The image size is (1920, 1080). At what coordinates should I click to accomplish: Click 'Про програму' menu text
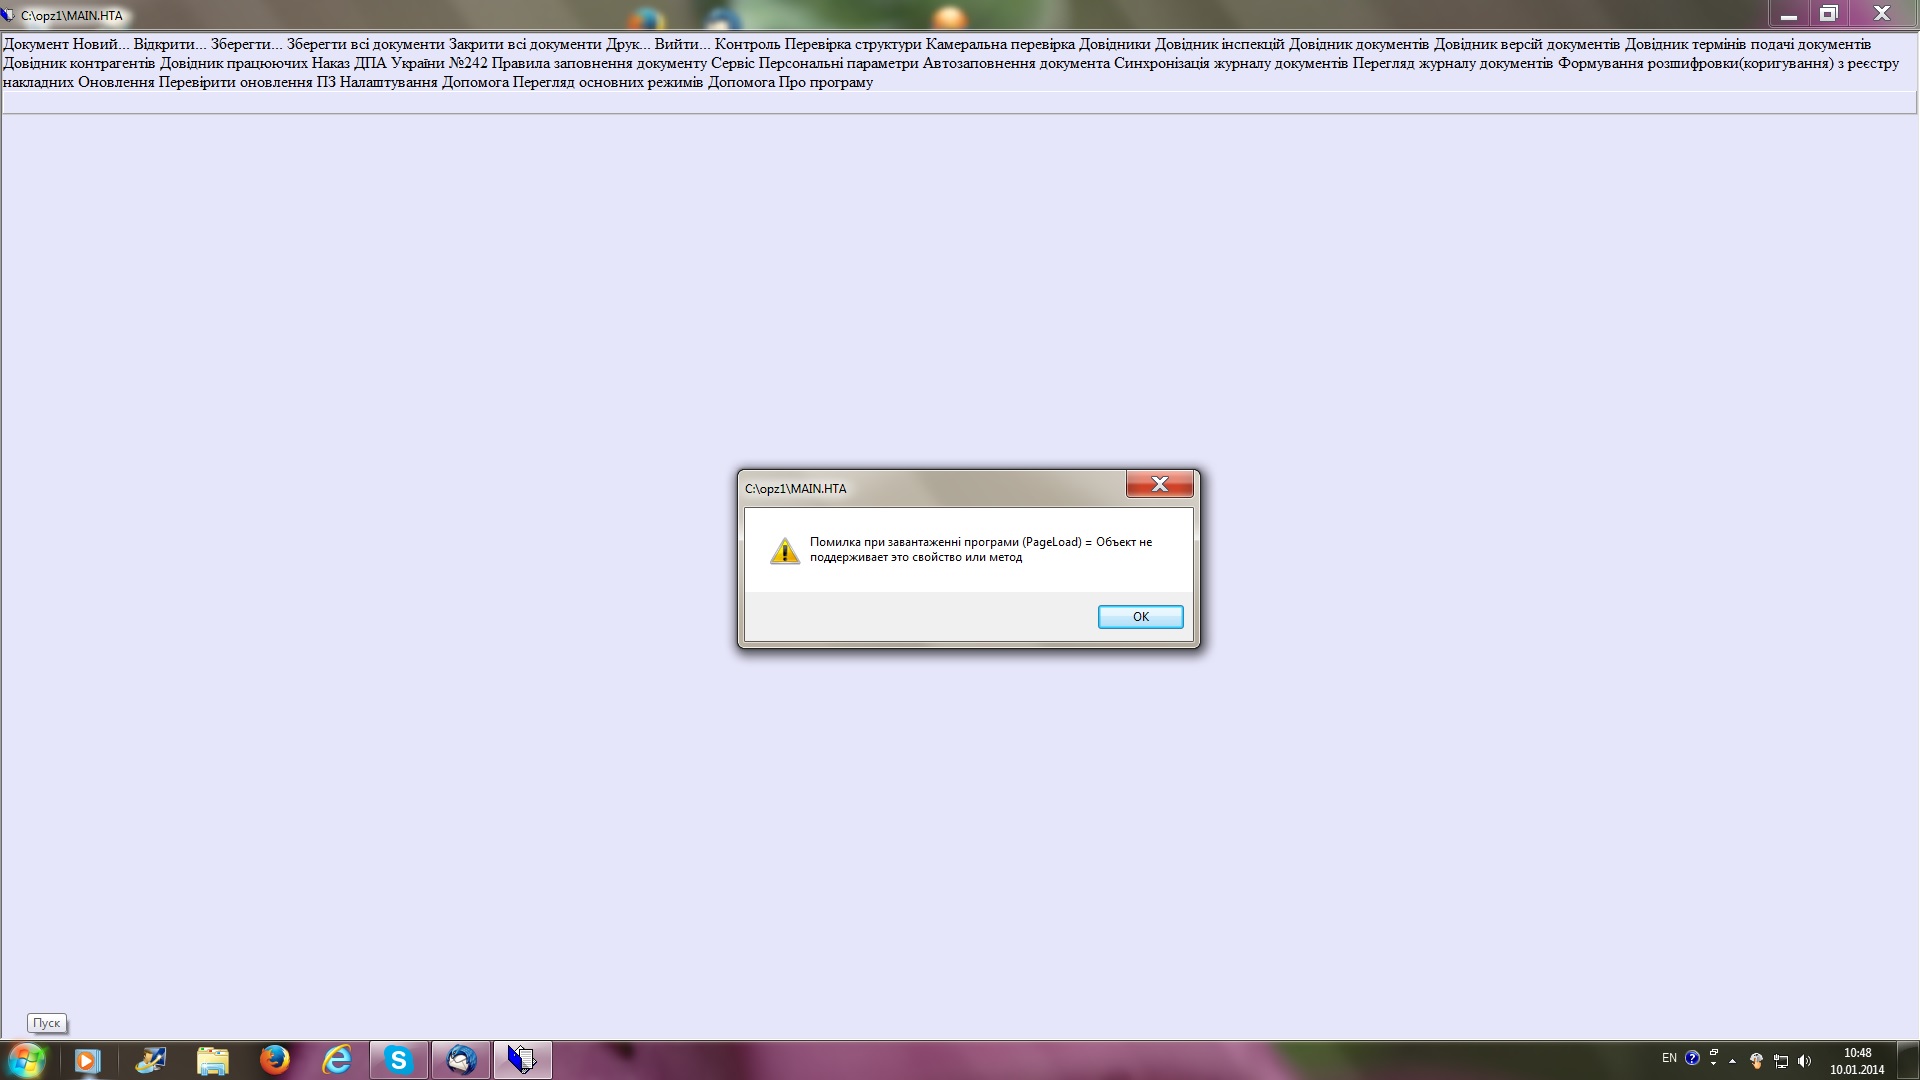point(826,82)
